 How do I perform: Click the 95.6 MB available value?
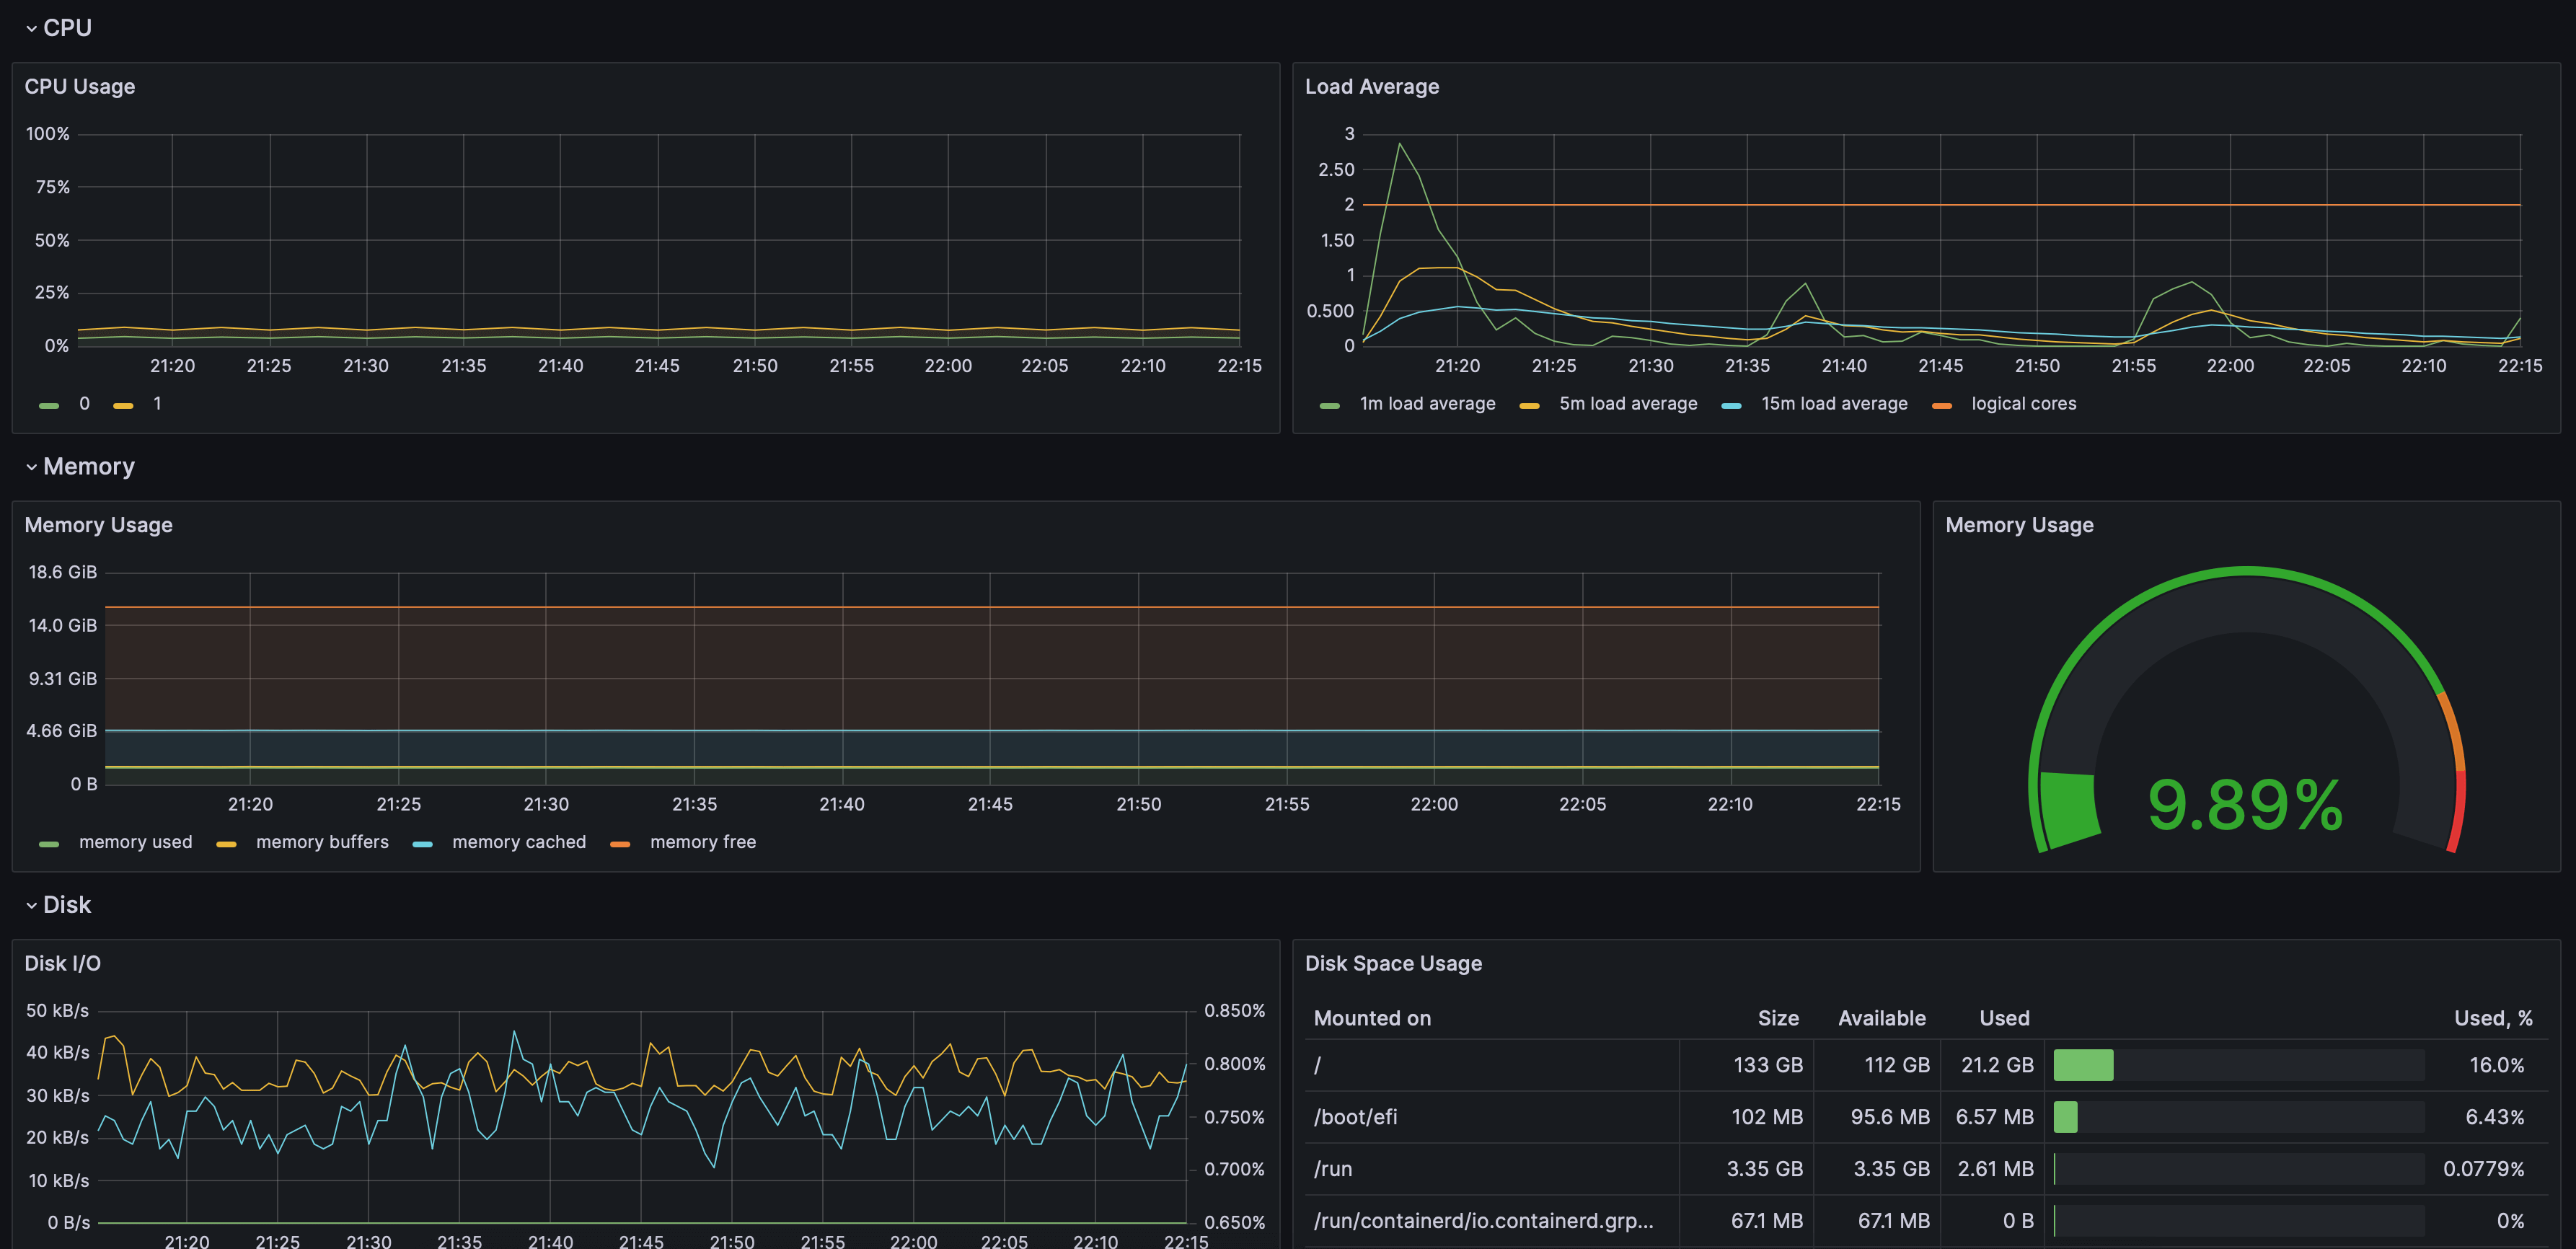point(1890,1117)
